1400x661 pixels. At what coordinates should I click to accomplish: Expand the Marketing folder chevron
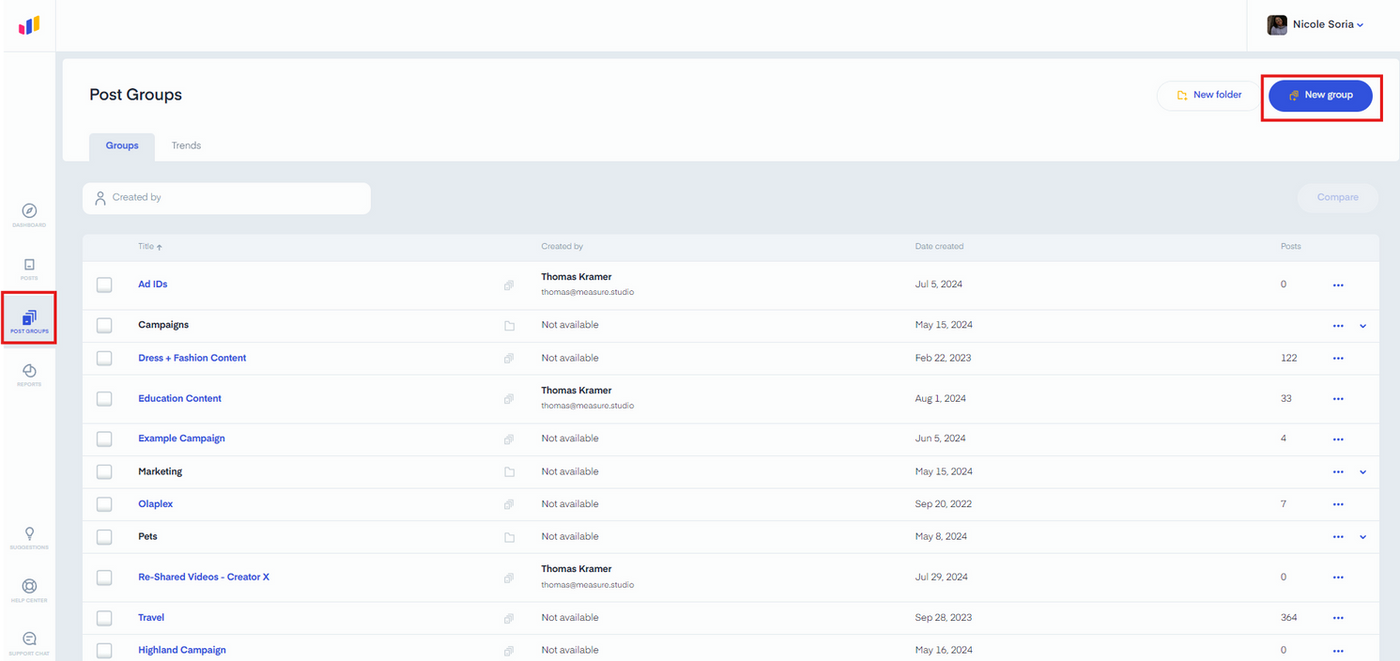coord(1363,472)
